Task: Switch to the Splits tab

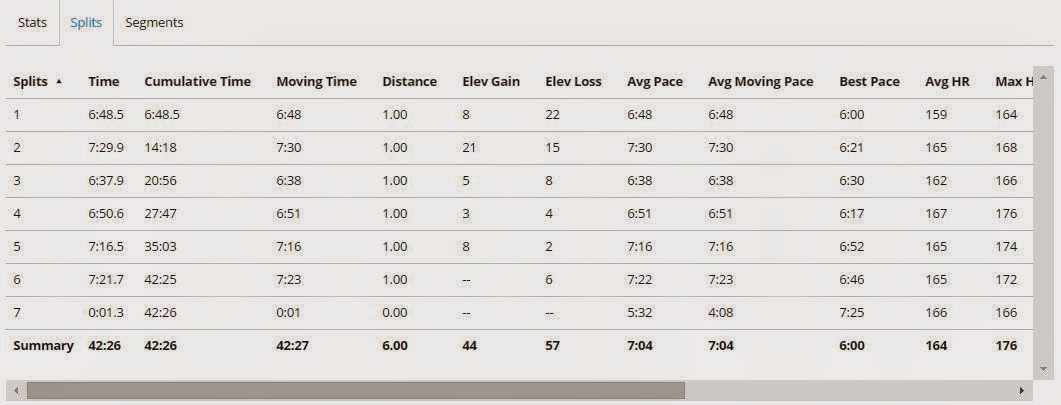Action: 86,22
